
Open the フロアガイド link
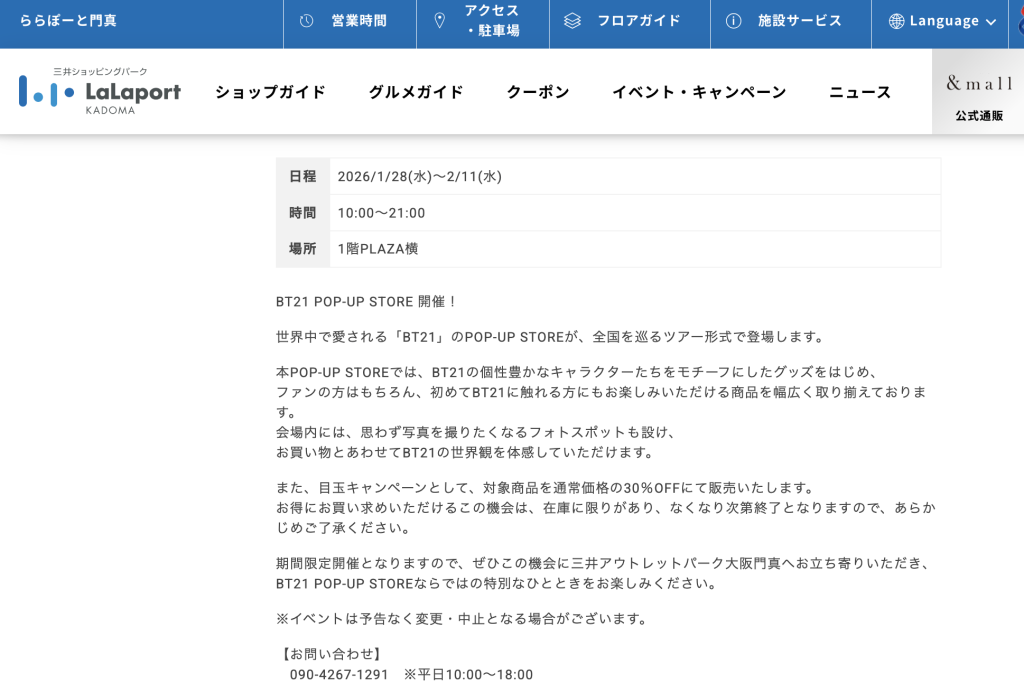pos(639,21)
